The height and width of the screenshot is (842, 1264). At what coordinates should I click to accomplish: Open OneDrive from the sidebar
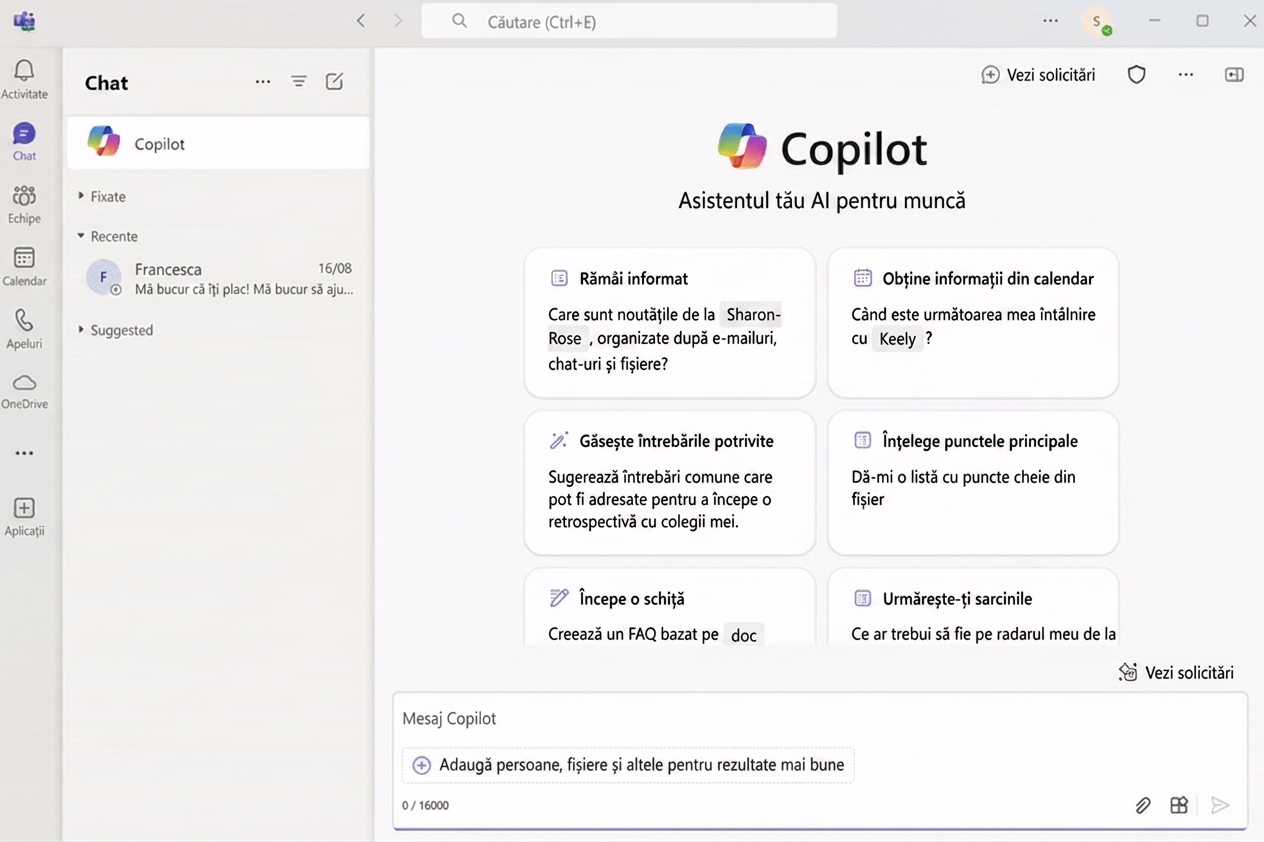pos(24,390)
